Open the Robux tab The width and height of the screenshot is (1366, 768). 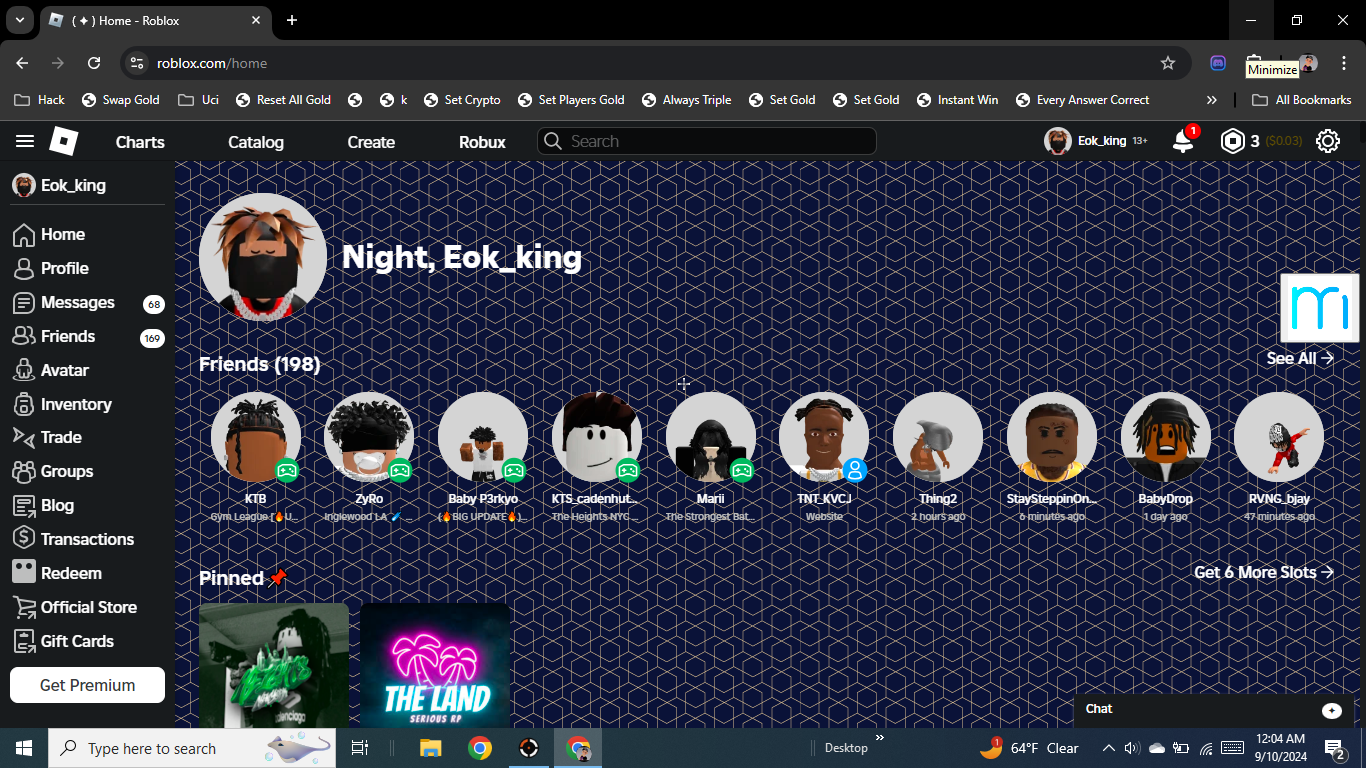tap(482, 142)
